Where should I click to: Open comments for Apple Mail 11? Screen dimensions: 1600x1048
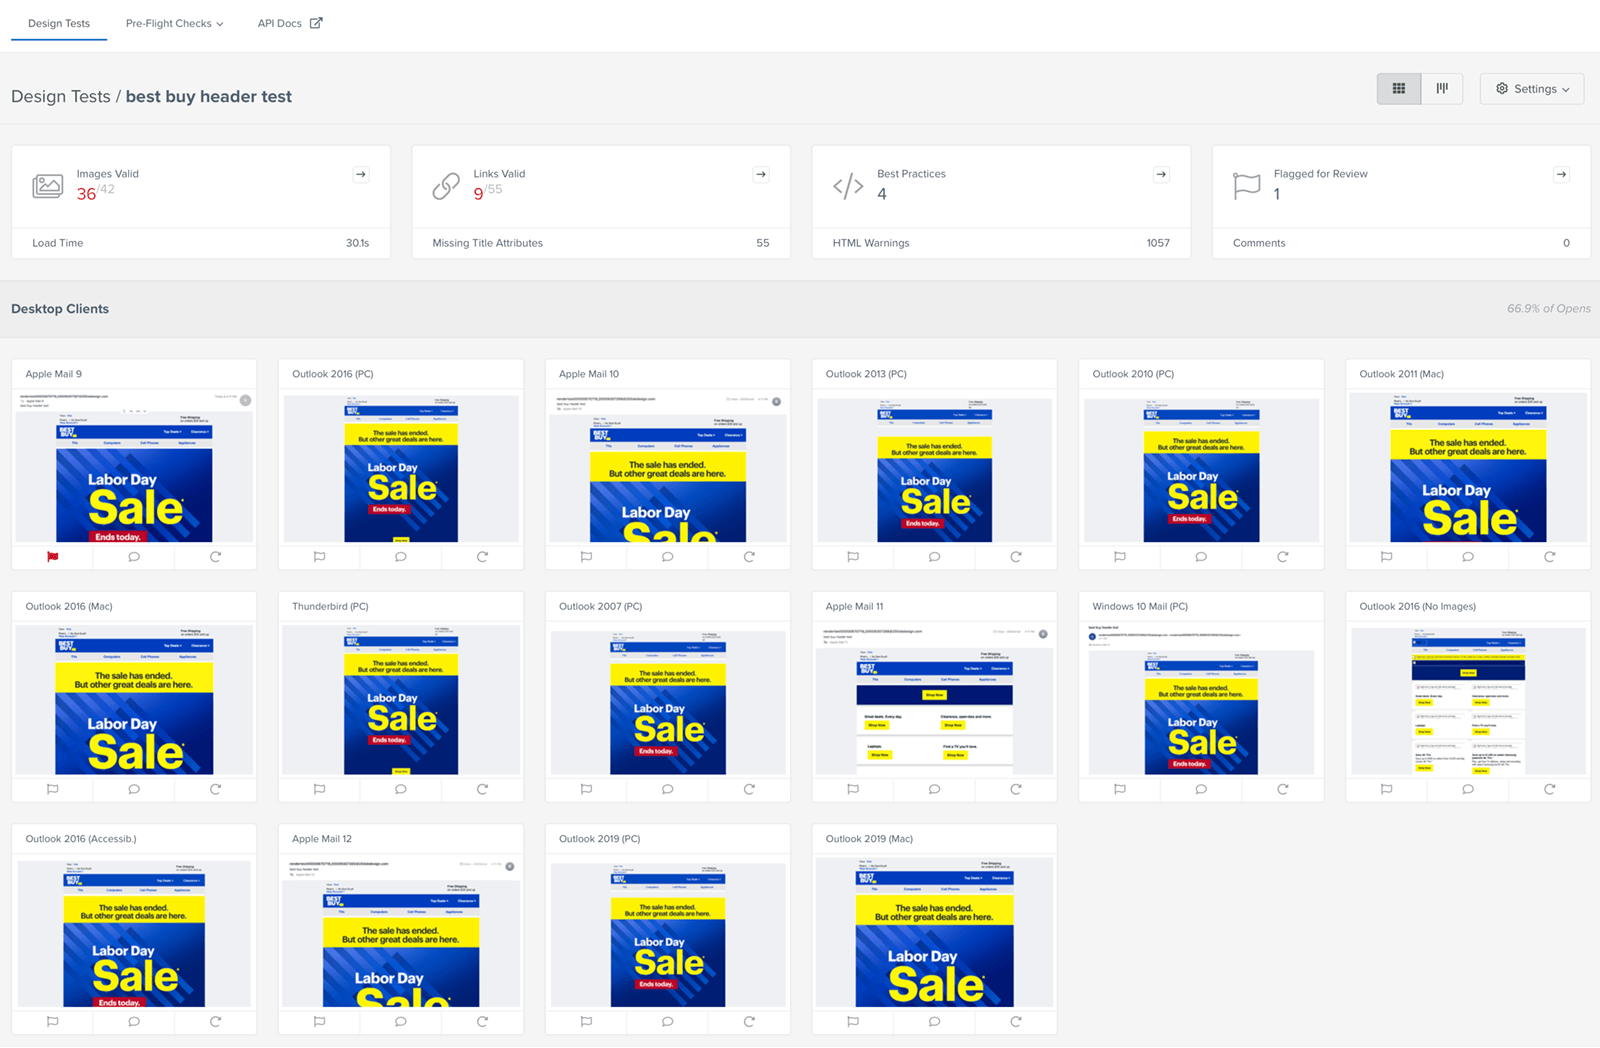click(x=934, y=789)
